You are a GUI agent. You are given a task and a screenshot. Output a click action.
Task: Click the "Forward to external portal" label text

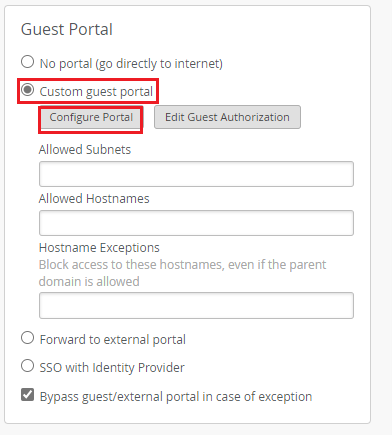[113, 340]
